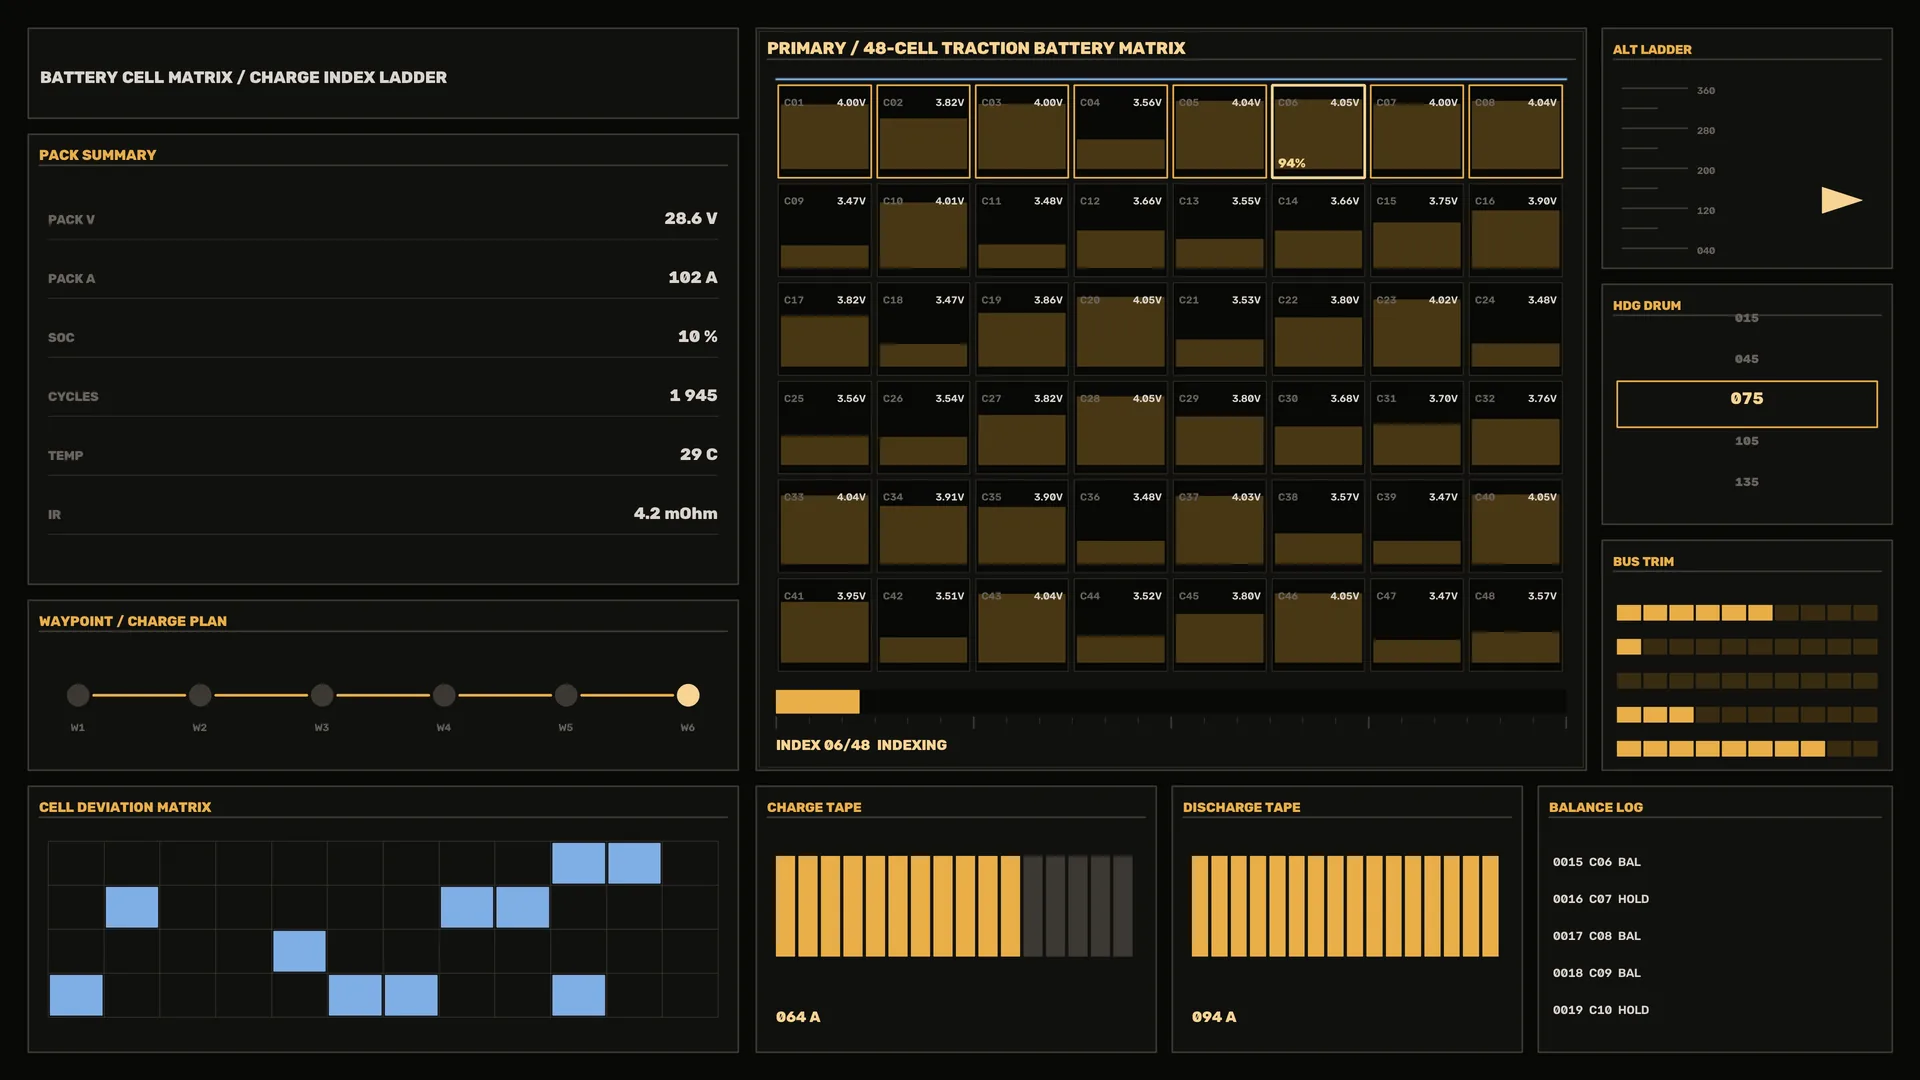
Task: Select cell C01 in battery matrix
Action: [824, 132]
